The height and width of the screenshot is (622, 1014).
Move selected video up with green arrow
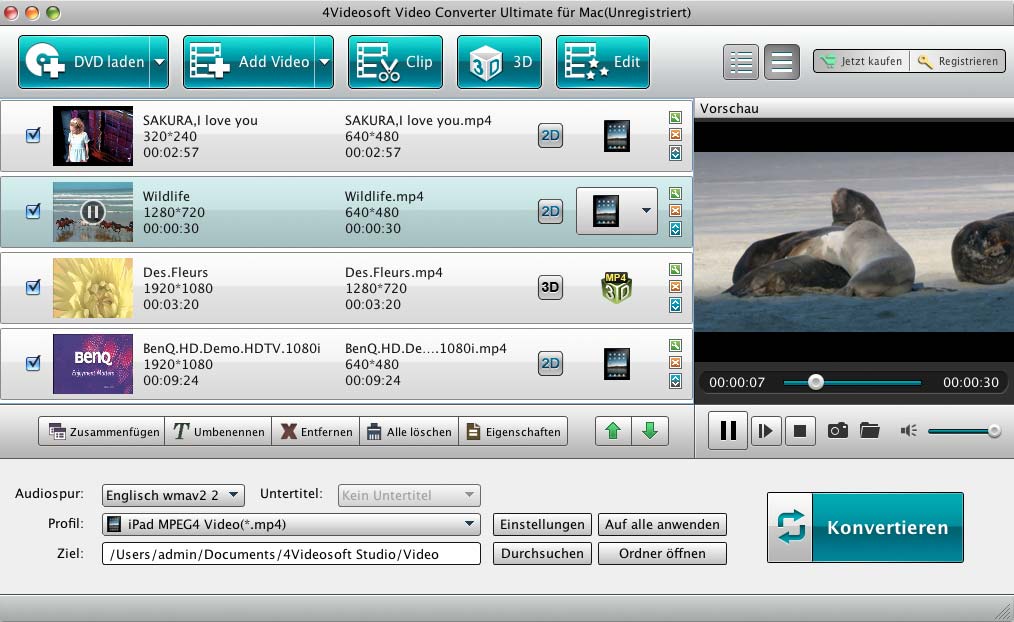point(613,431)
